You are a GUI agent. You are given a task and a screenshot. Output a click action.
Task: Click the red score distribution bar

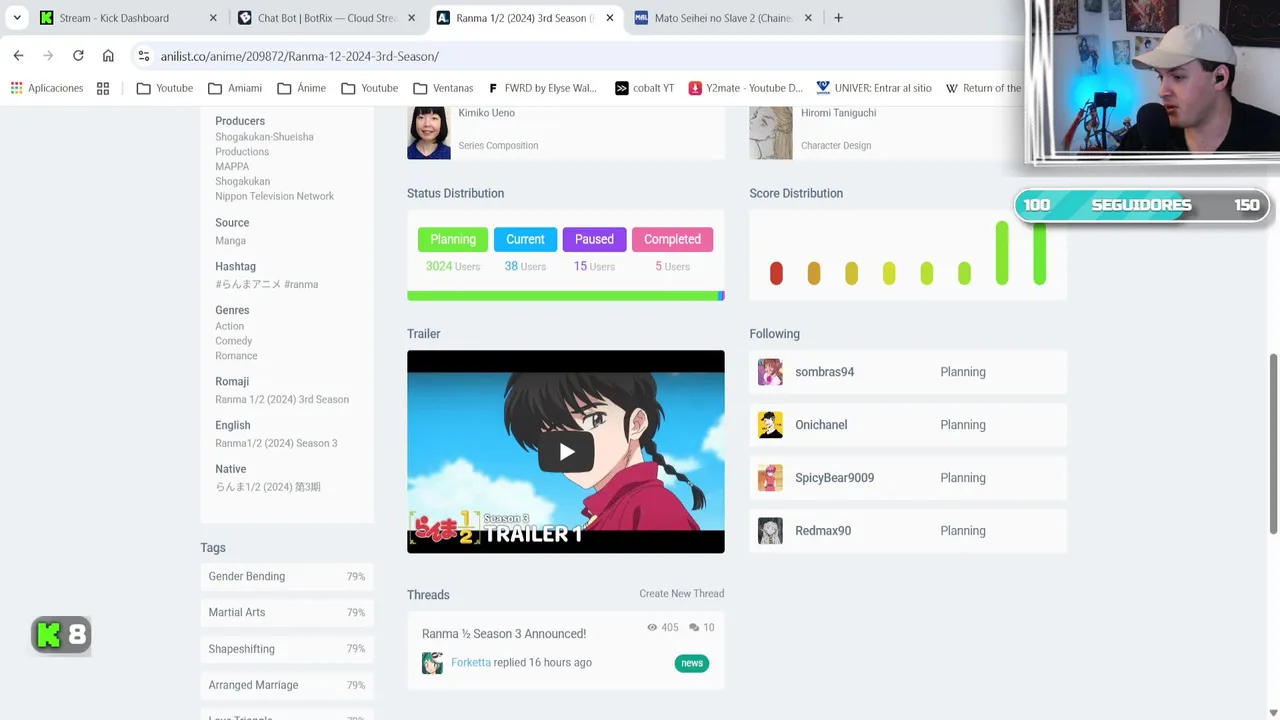pos(776,273)
